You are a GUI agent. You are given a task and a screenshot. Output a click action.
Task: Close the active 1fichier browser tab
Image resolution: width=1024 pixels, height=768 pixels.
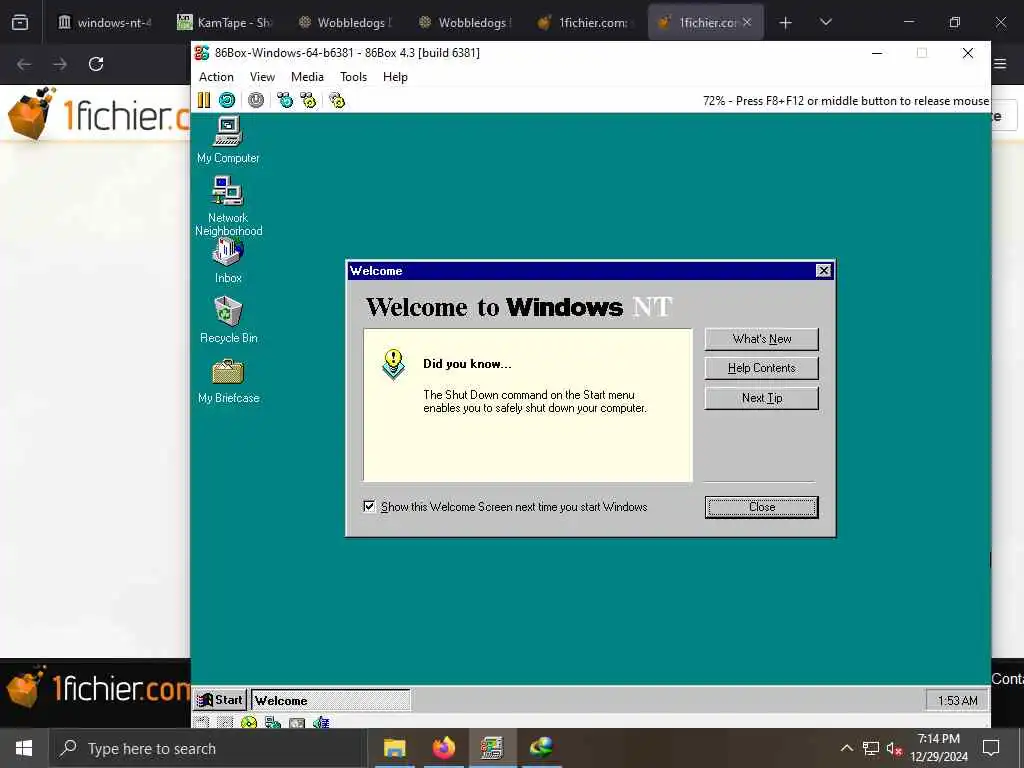[746, 22]
